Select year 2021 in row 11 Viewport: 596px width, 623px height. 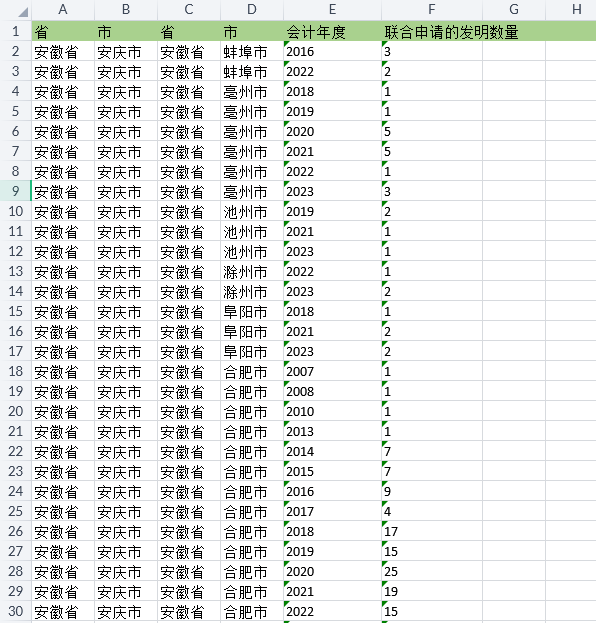[x=333, y=231]
